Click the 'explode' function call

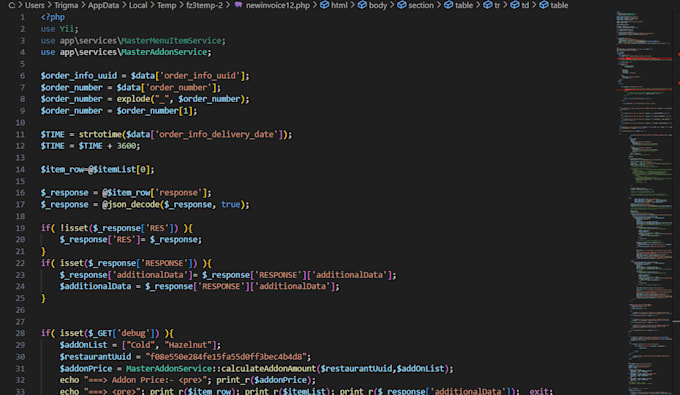(134, 99)
